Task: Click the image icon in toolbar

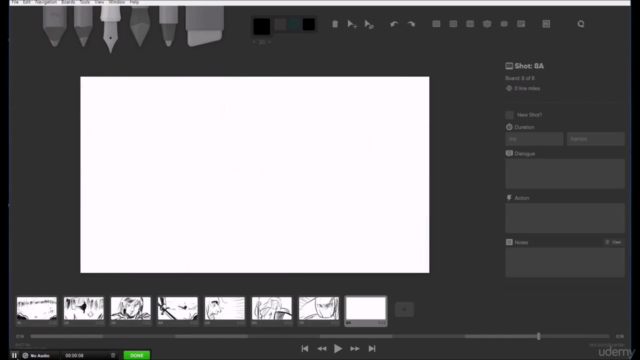Action: point(546,24)
